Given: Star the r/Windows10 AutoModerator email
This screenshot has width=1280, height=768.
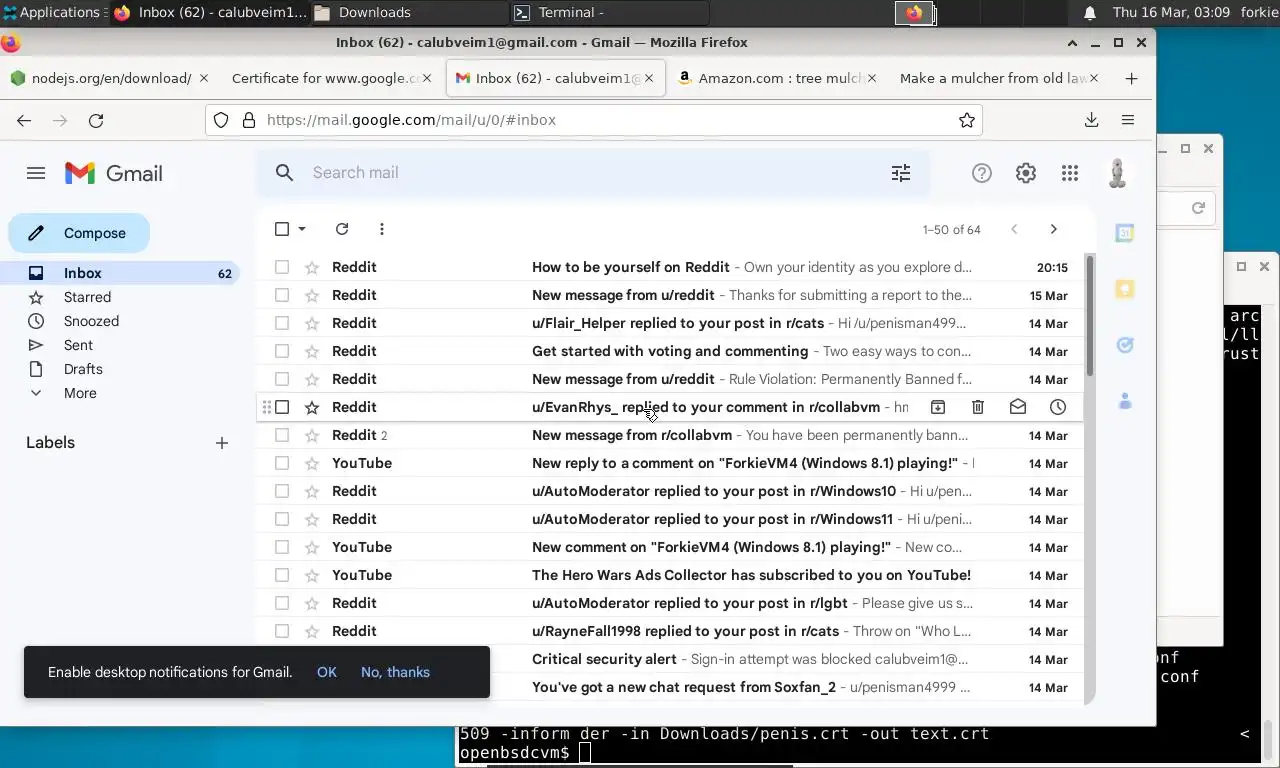Looking at the screenshot, I should [312, 491].
